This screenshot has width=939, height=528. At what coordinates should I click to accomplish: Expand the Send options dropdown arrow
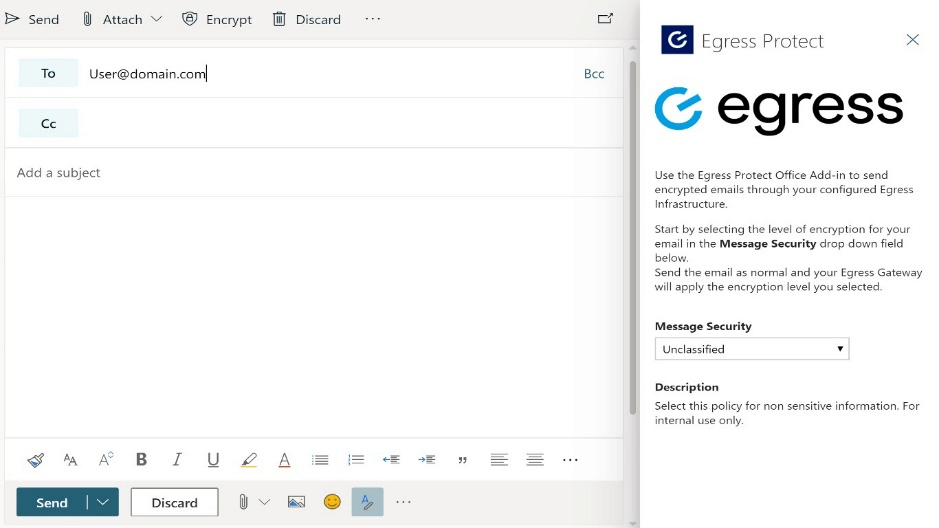[103, 502]
